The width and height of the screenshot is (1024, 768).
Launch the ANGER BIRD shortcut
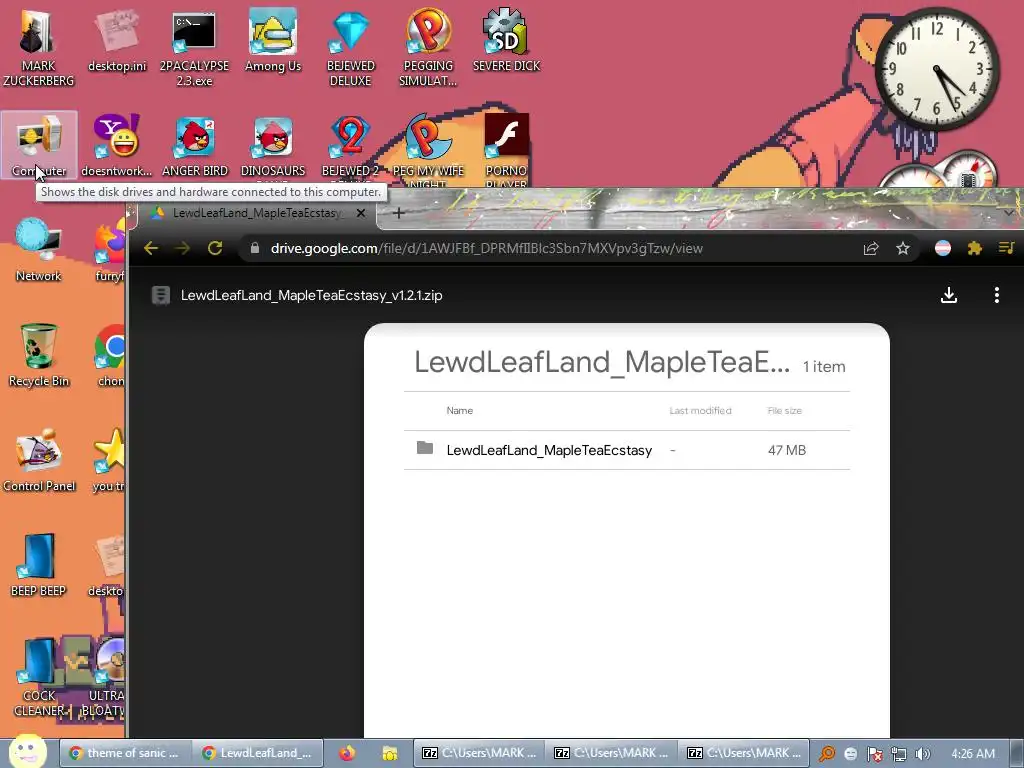pyautogui.click(x=195, y=146)
